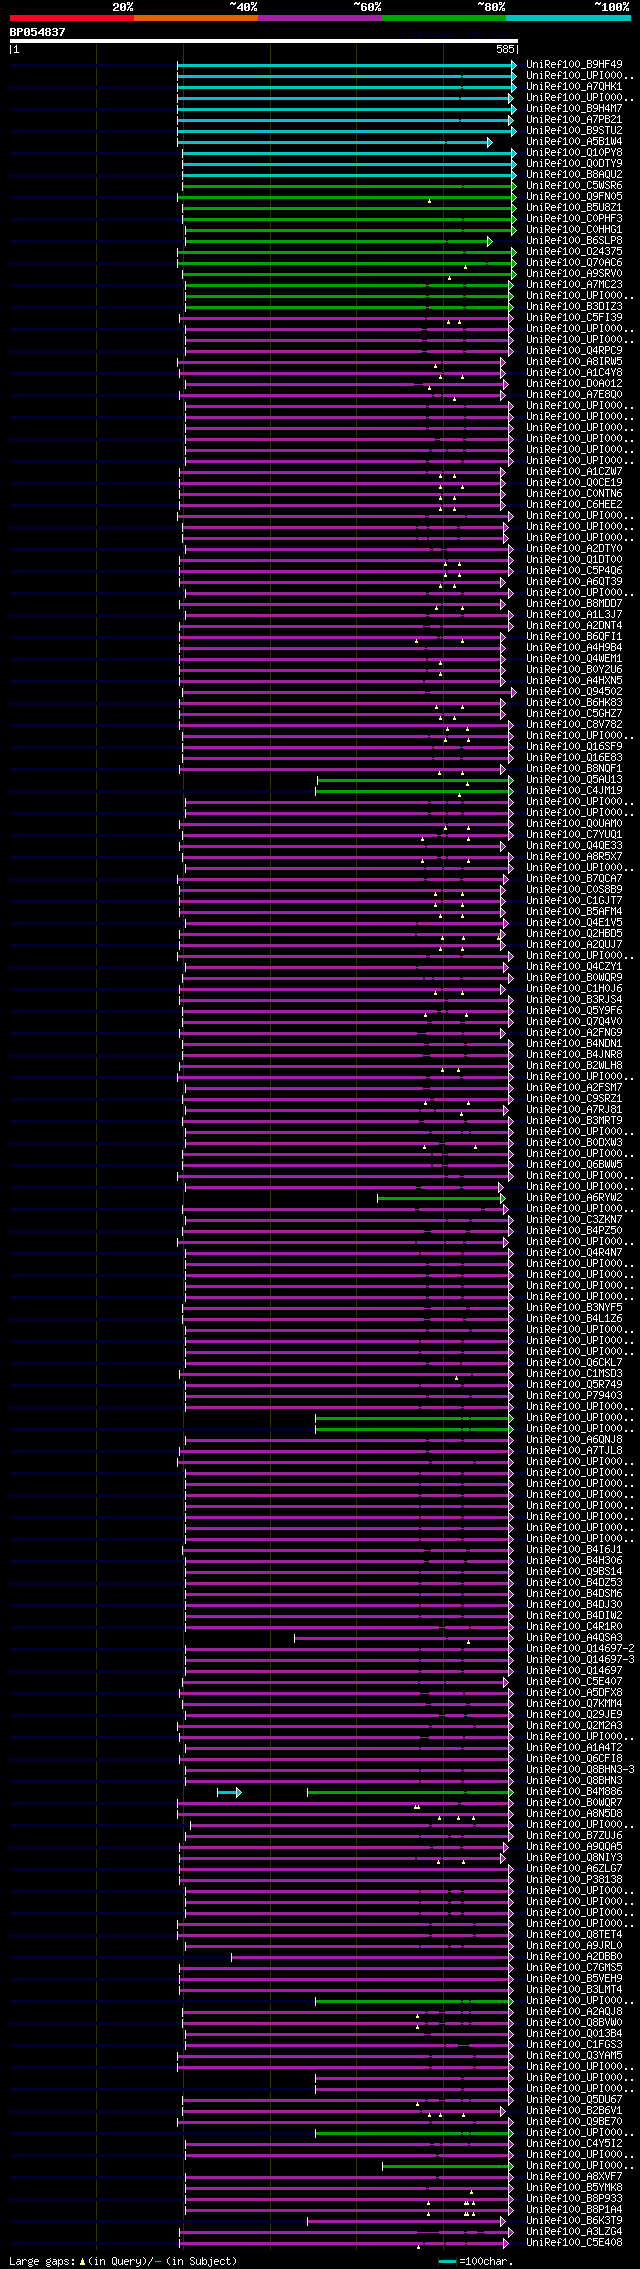
Task: Click hit label UniRef100_B8MDD7
Action: coord(574,603)
